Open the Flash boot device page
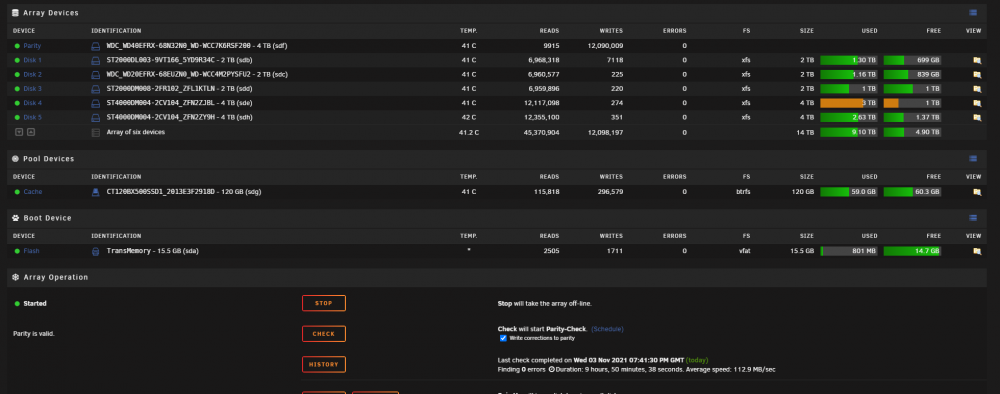The height and width of the screenshot is (394, 1000). pyautogui.click(x=31, y=251)
